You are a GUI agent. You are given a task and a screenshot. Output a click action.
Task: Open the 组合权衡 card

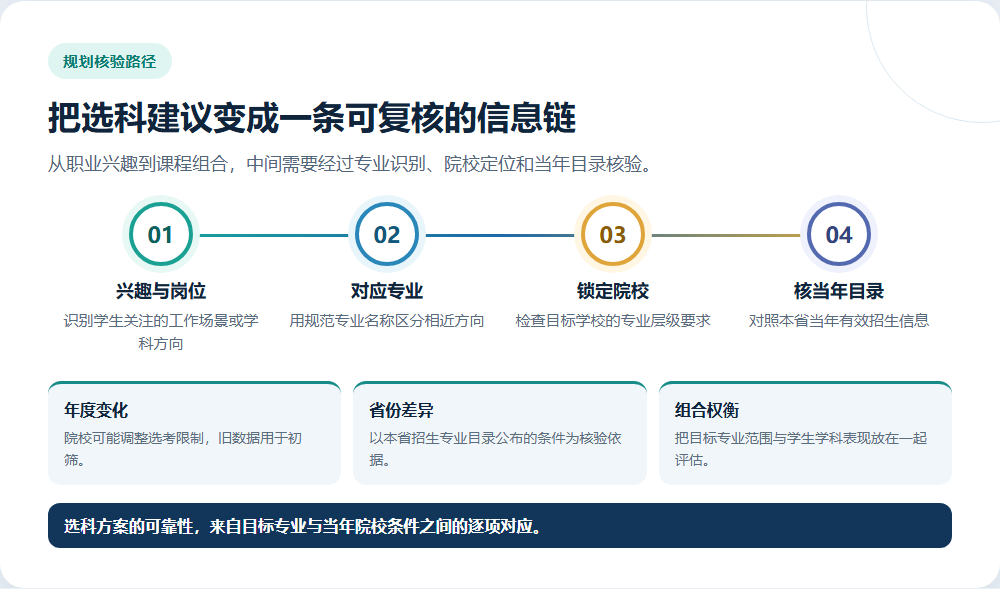[x=805, y=433]
